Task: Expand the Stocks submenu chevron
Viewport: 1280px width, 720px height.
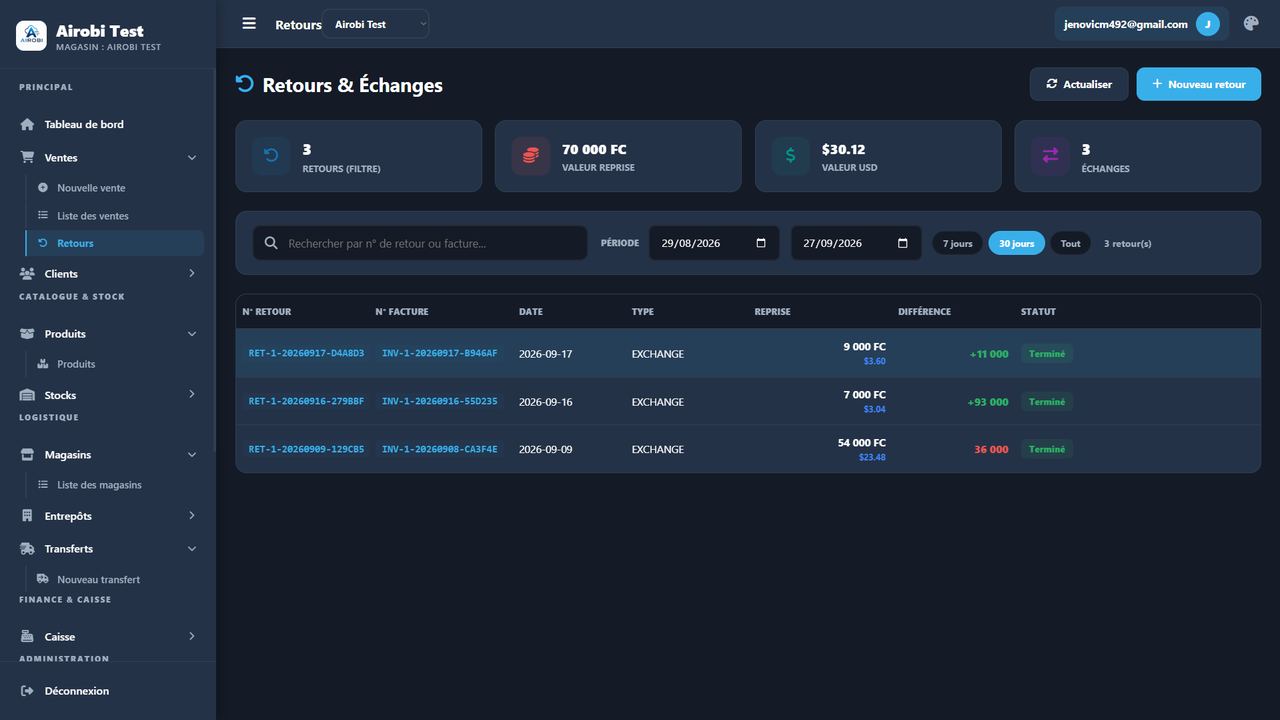Action: point(192,395)
